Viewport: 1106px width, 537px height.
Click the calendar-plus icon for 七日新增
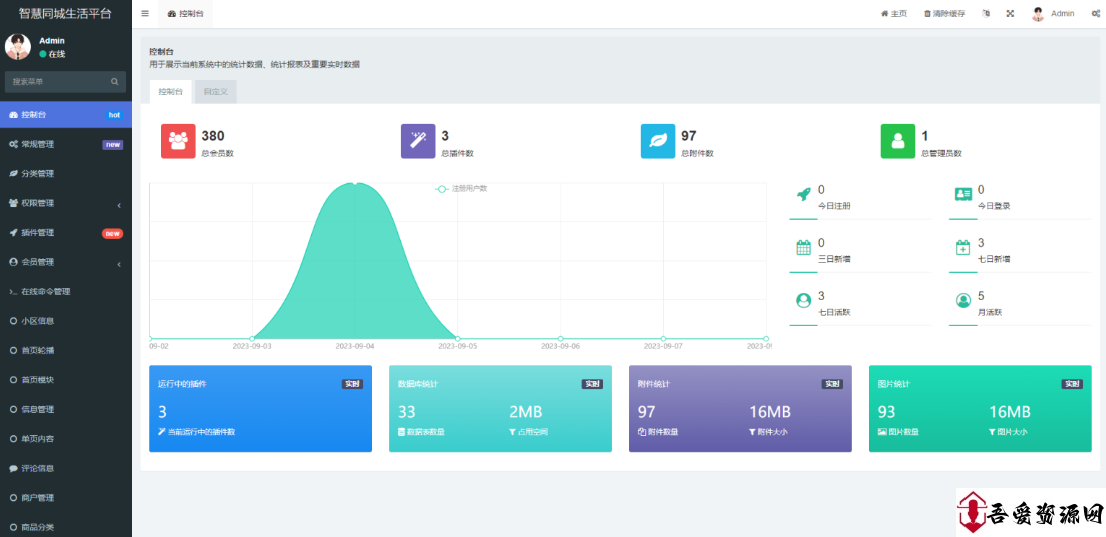(963, 247)
